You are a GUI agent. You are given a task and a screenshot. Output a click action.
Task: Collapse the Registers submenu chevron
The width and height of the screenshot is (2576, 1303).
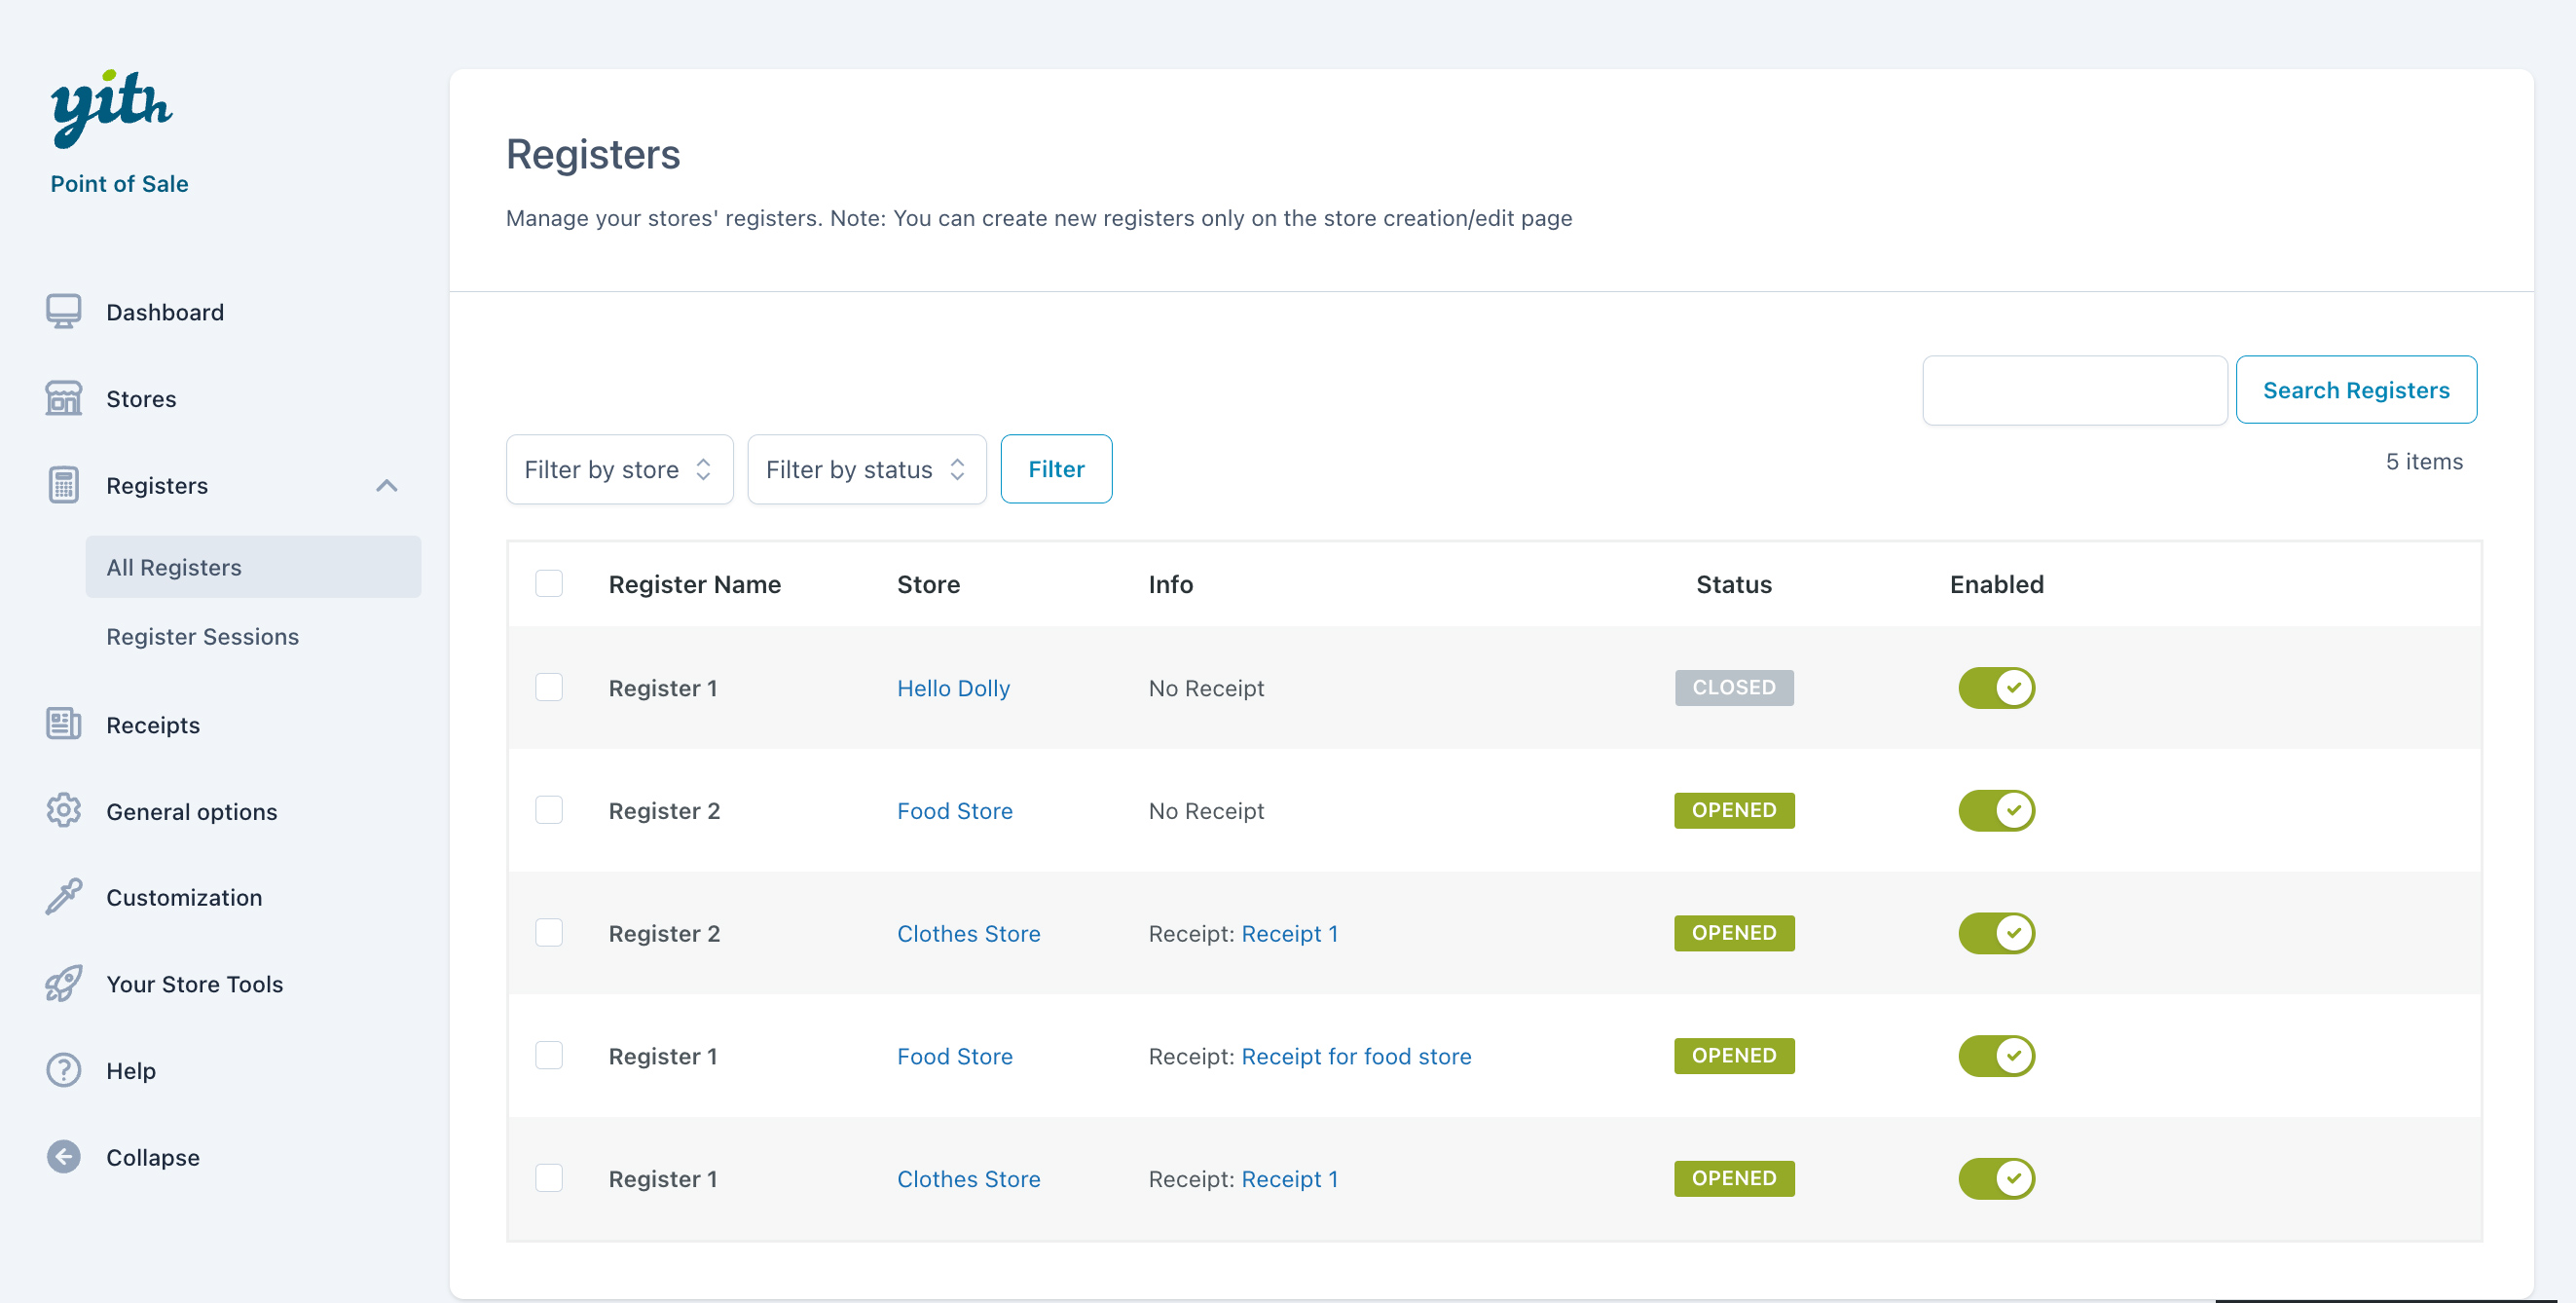coord(387,486)
